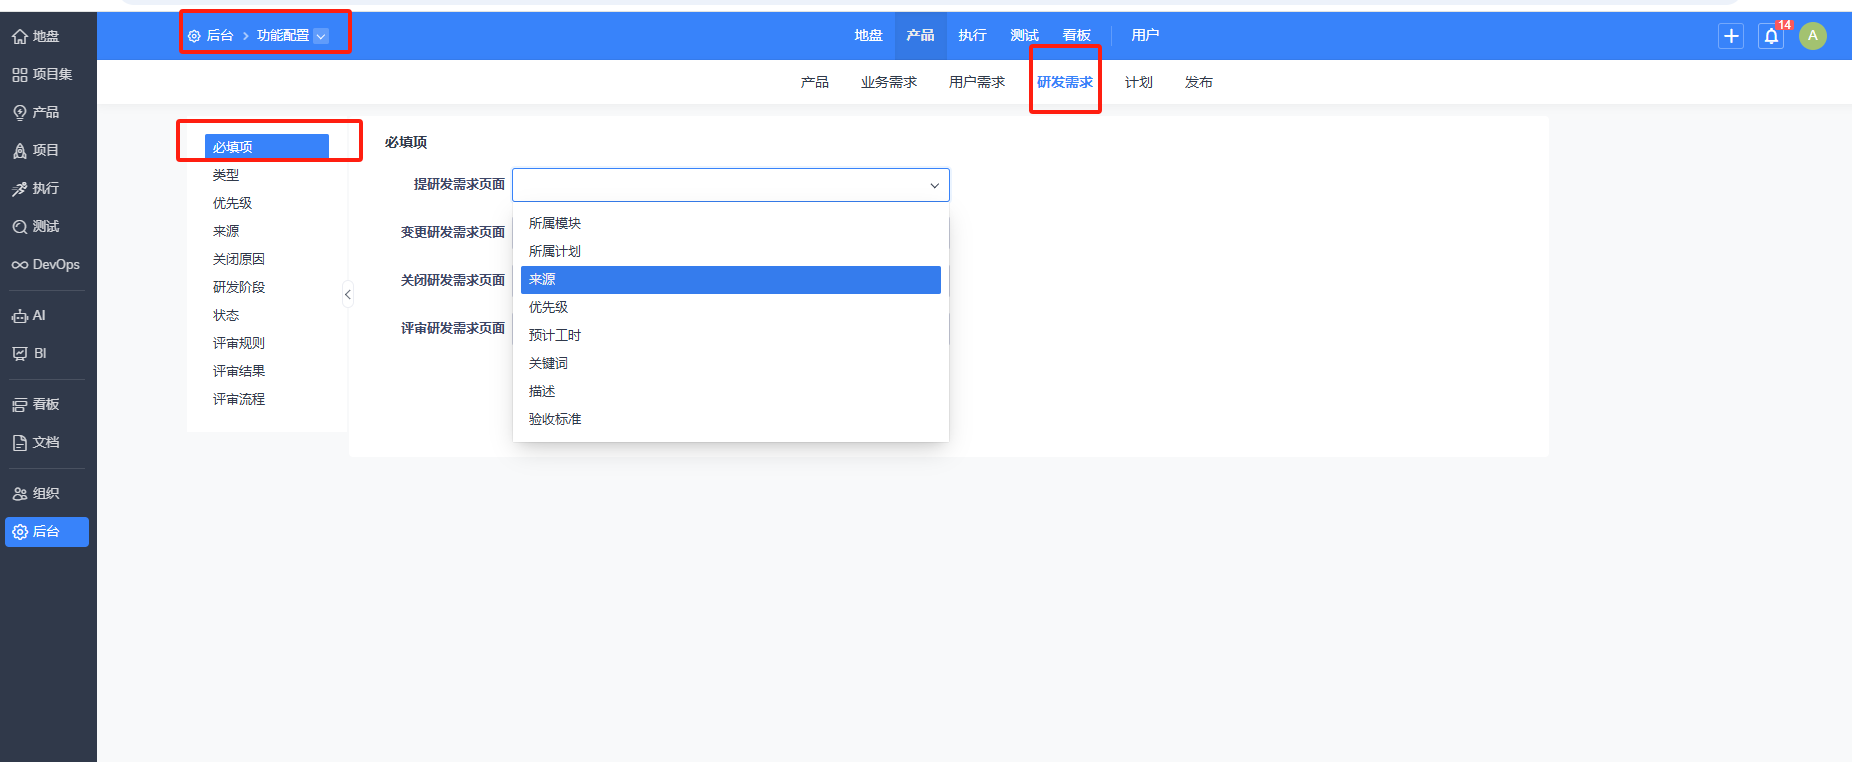Go to 项目集 in the sidebar
The height and width of the screenshot is (762, 1852).
(x=43, y=75)
